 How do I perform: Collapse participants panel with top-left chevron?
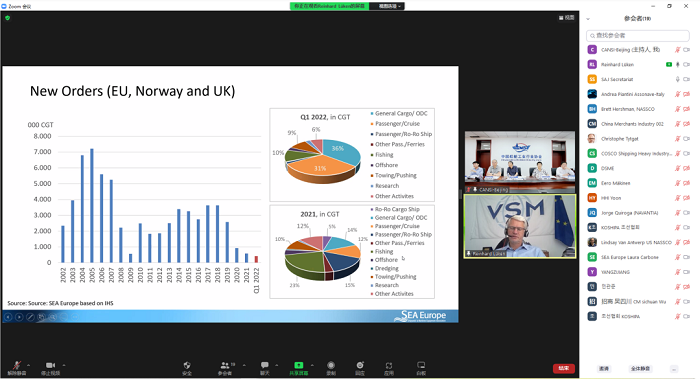[588, 19]
